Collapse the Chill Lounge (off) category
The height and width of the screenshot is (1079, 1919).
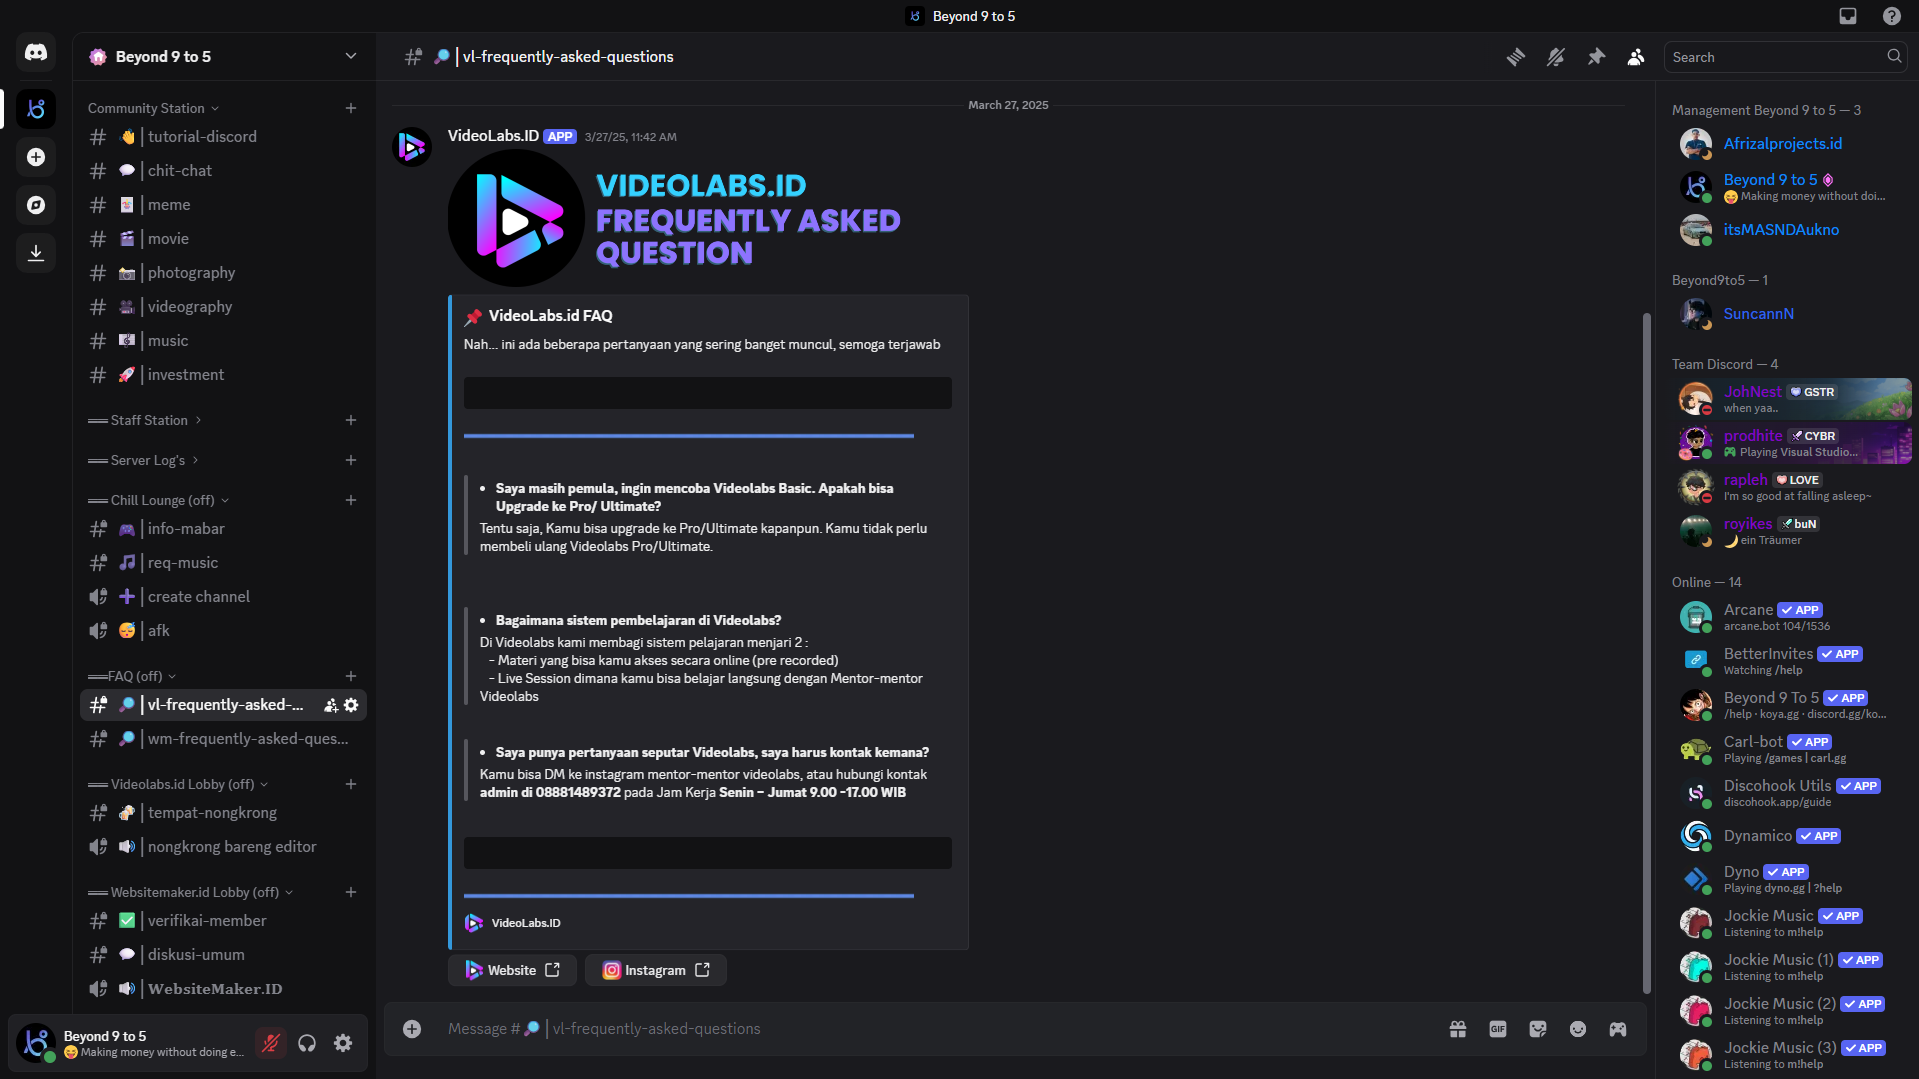pyautogui.click(x=159, y=500)
